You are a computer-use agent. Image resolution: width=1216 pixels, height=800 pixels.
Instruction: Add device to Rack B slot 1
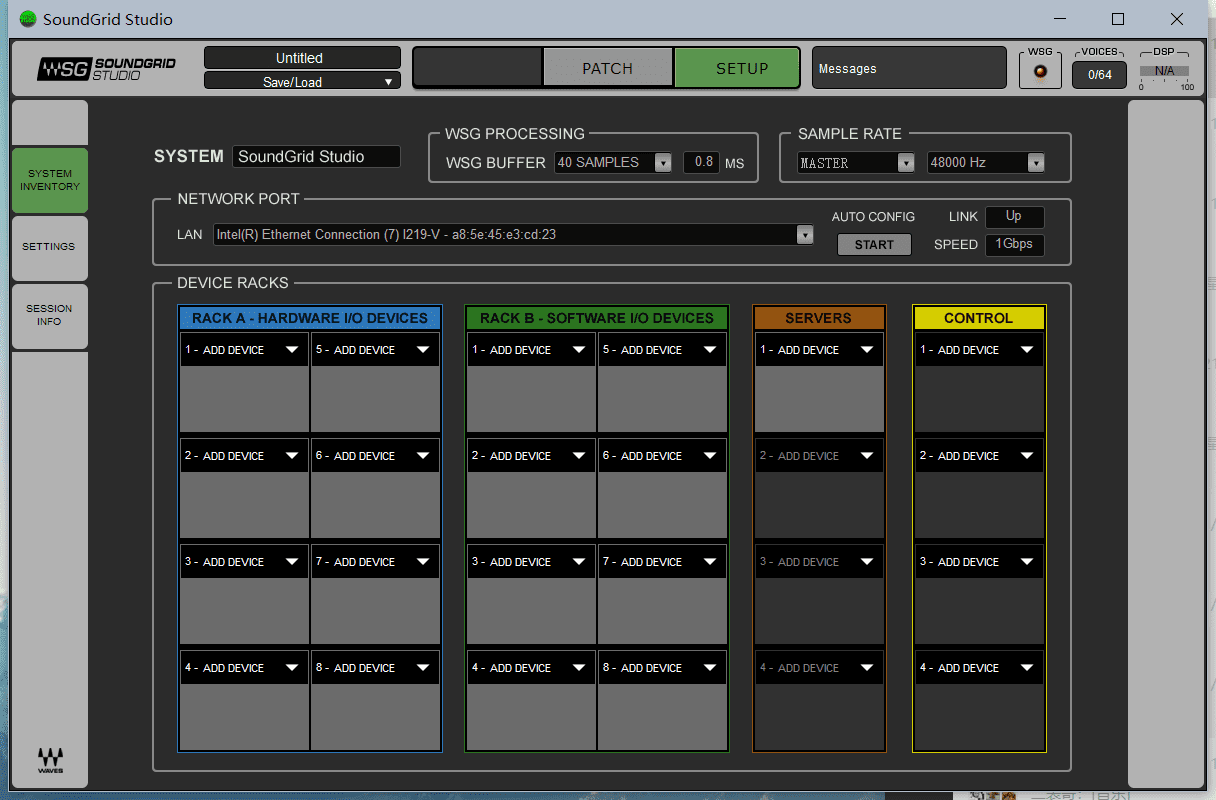531,350
